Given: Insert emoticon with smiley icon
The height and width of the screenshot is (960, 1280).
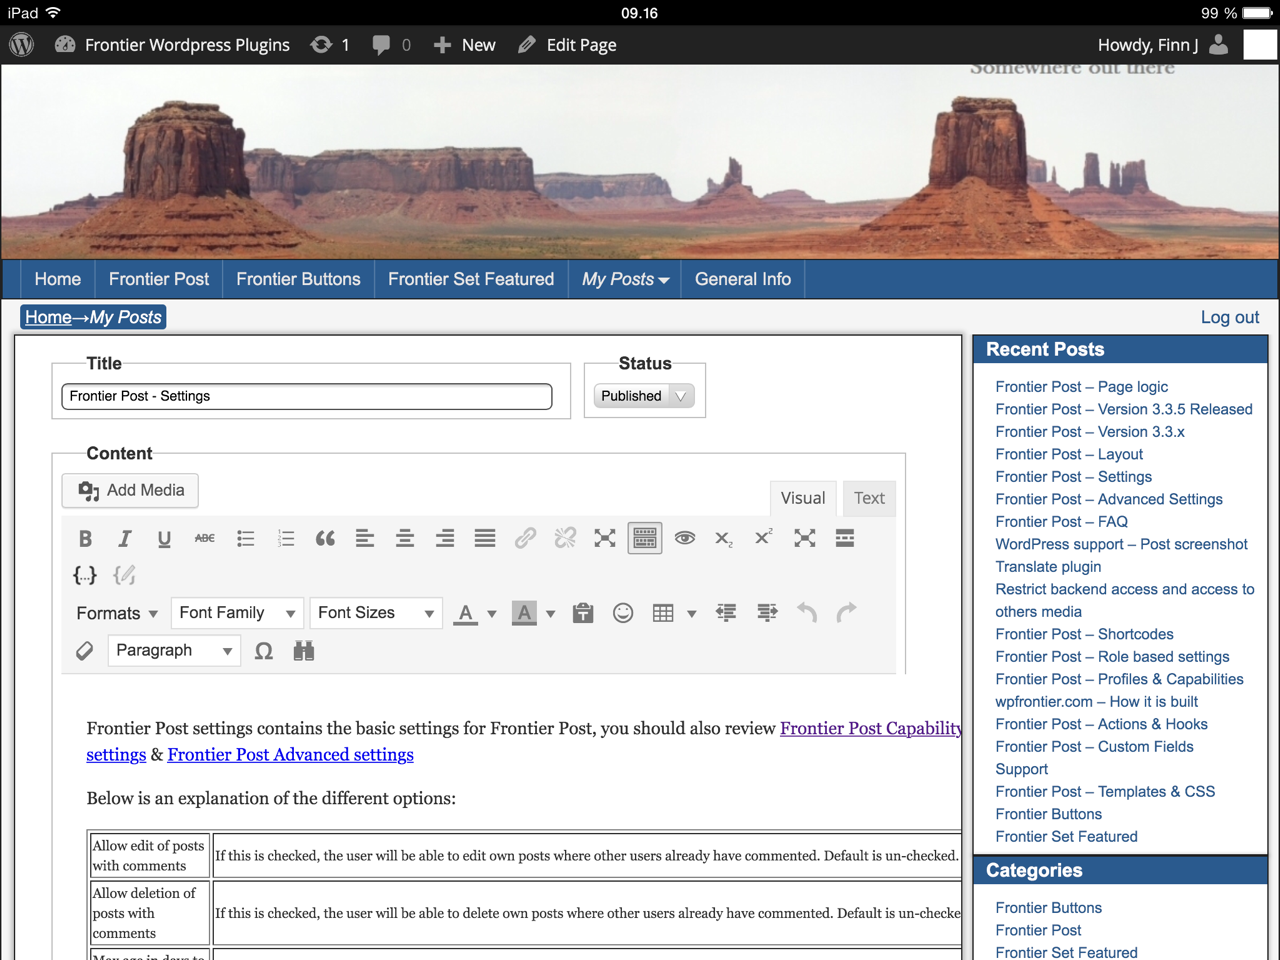Looking at the screenshot, I should pyautogui.click(x=623, y=613).
